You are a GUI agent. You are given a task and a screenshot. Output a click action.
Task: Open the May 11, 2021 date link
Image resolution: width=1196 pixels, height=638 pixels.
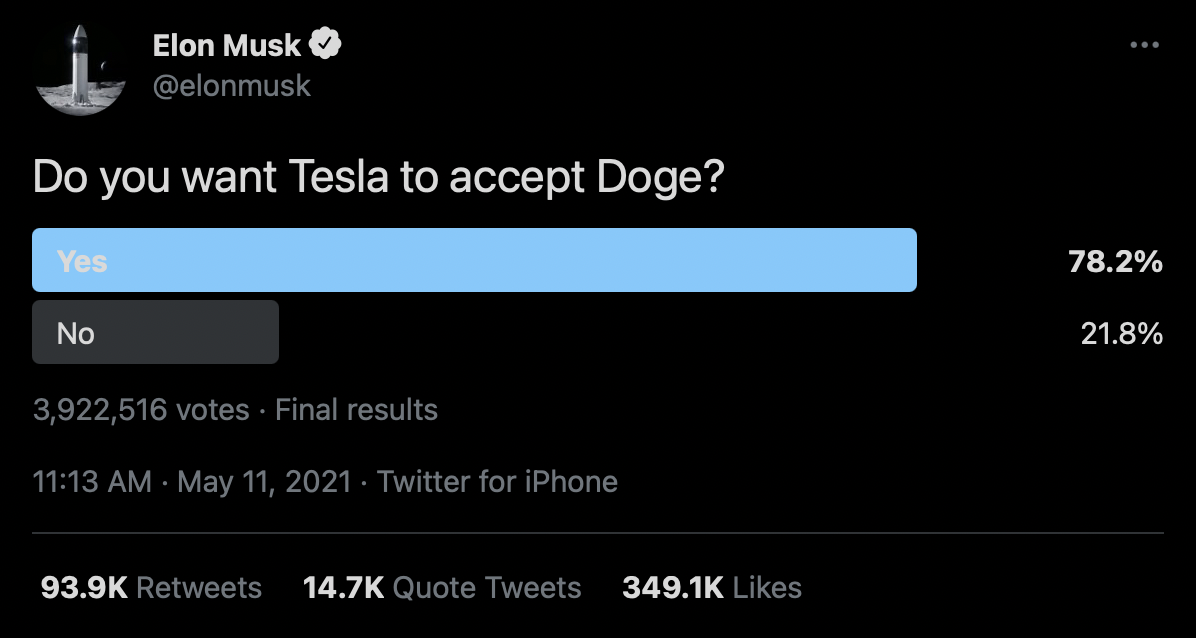coord(264,482)
